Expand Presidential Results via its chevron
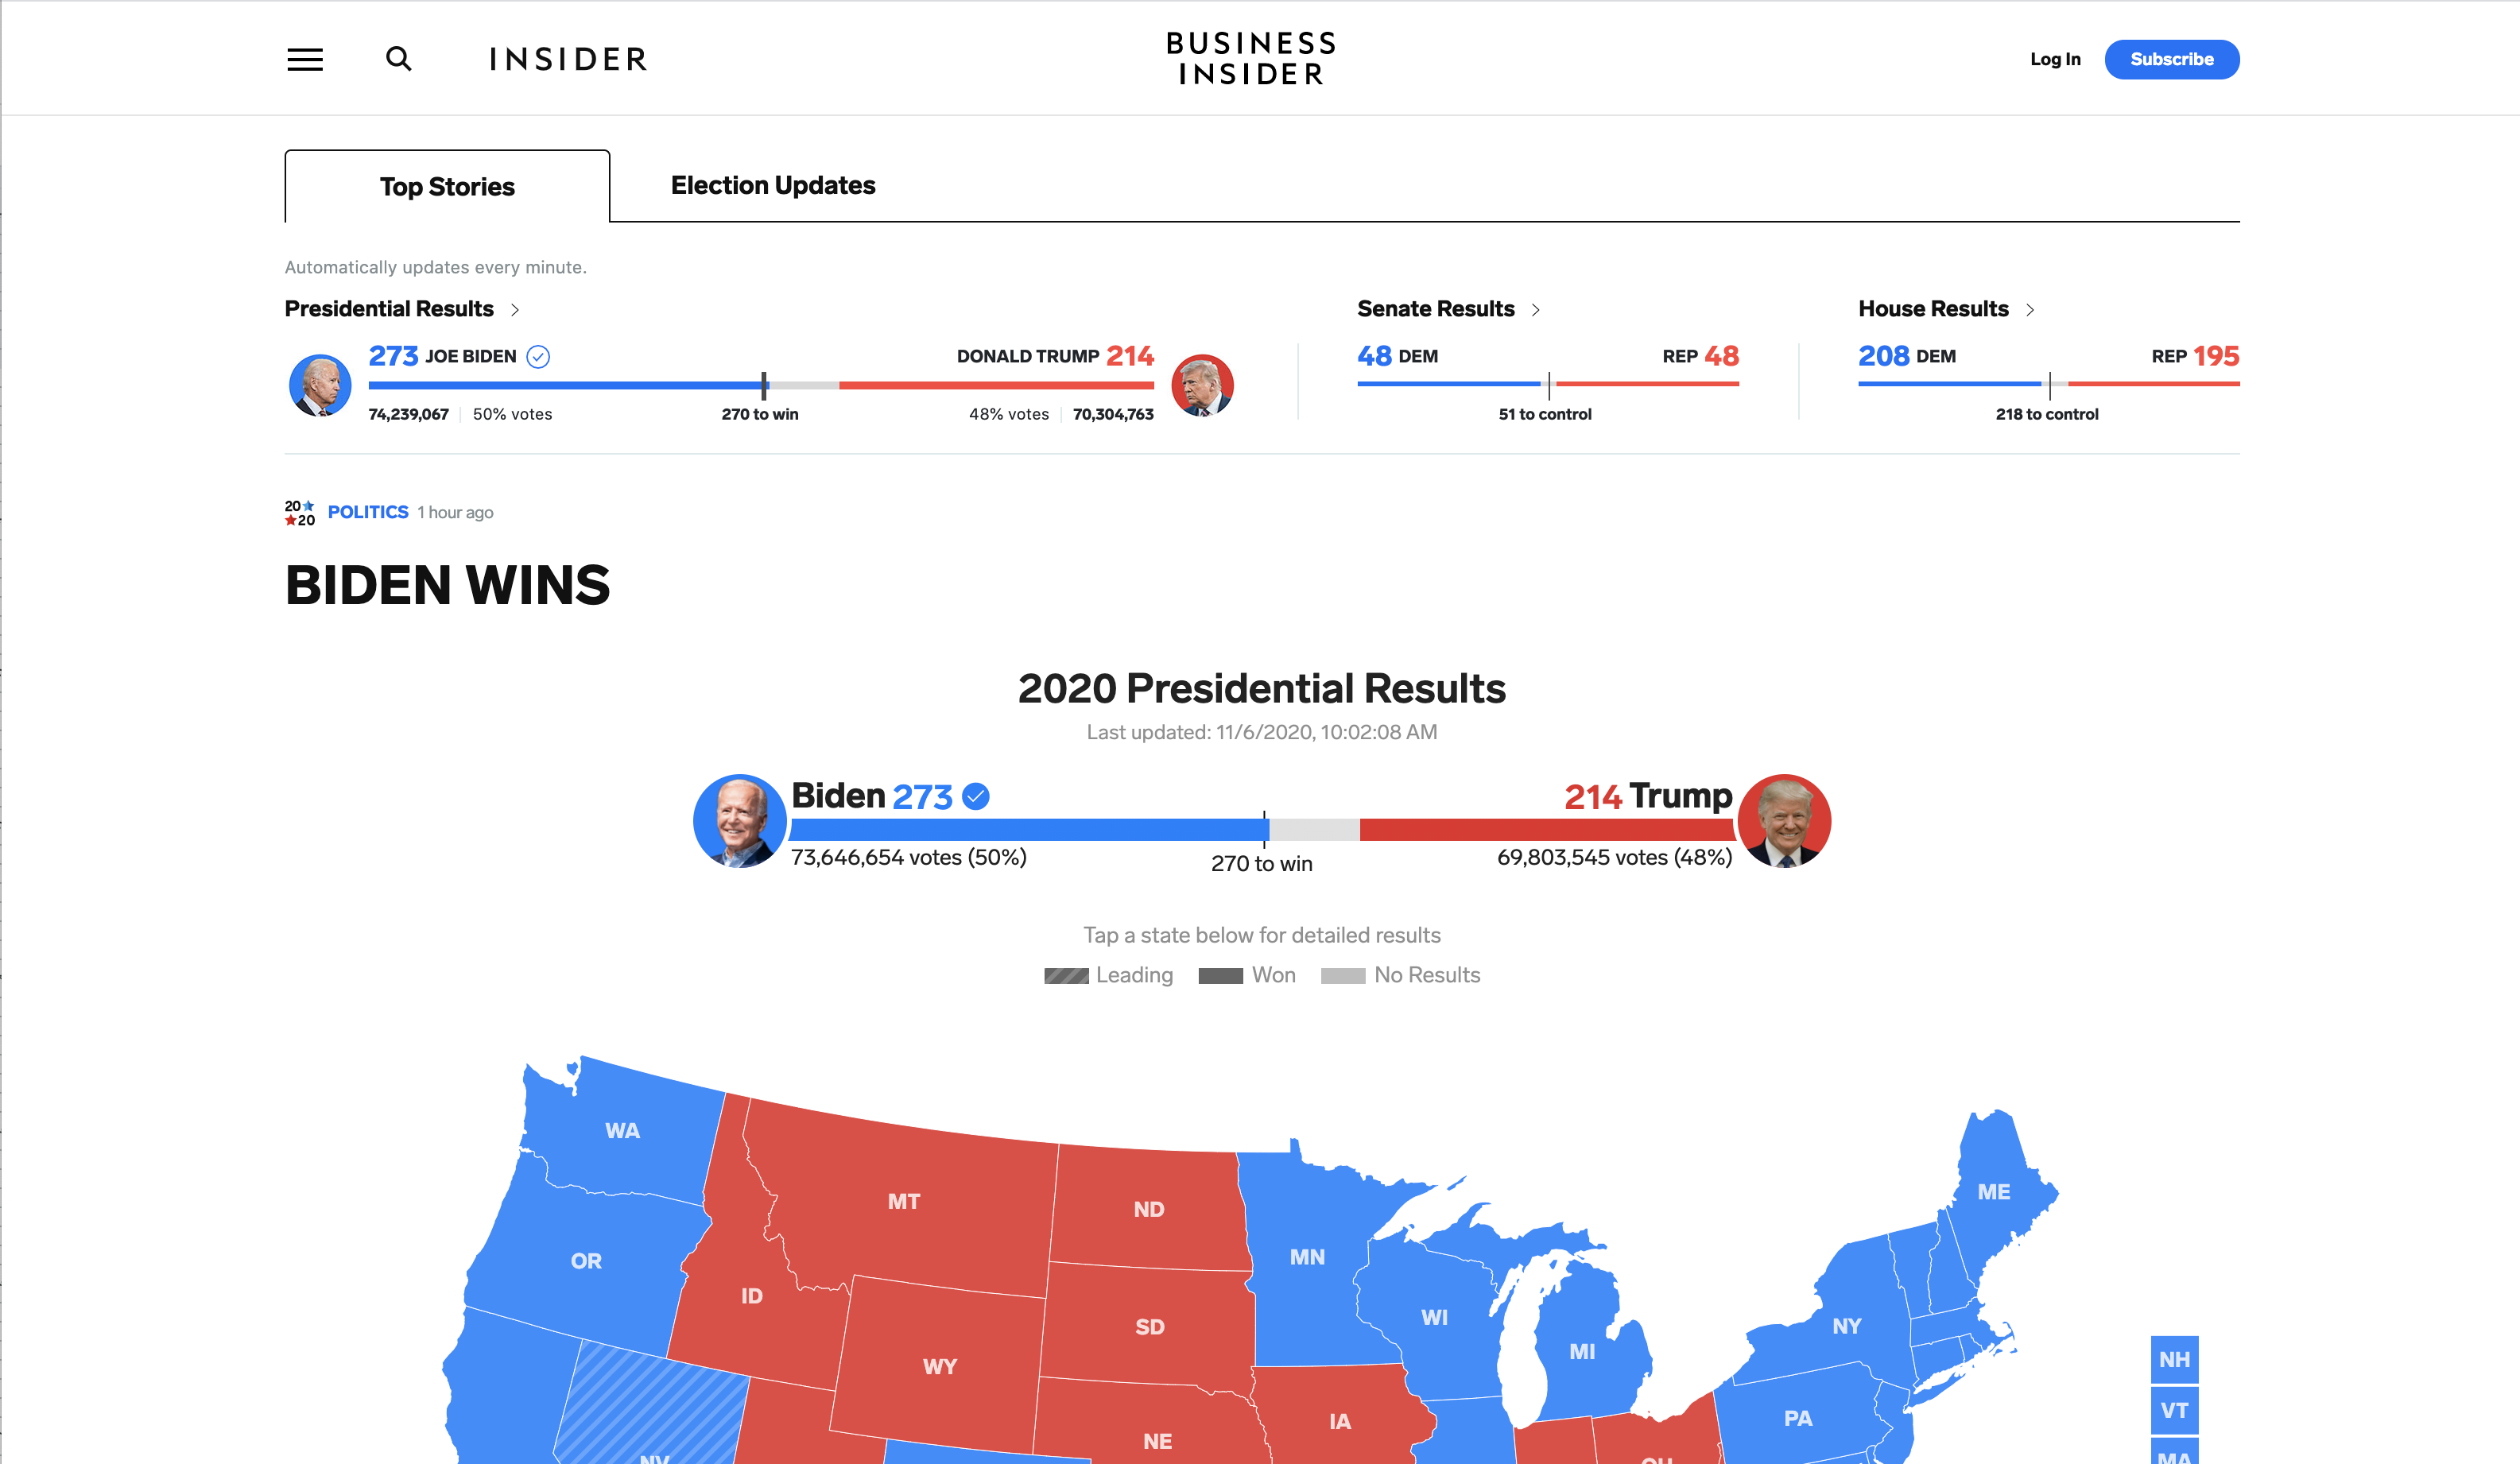 point(515,310)
